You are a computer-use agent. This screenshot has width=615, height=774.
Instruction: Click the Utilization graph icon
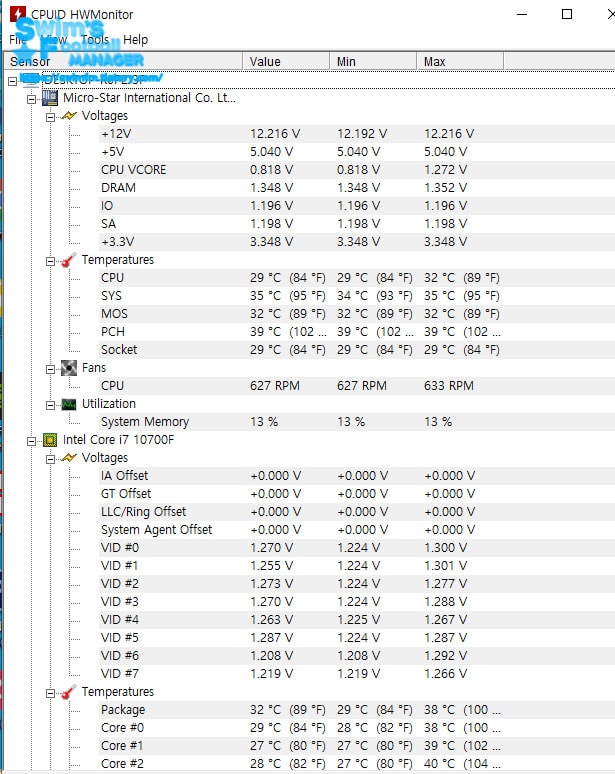point(69,404)
